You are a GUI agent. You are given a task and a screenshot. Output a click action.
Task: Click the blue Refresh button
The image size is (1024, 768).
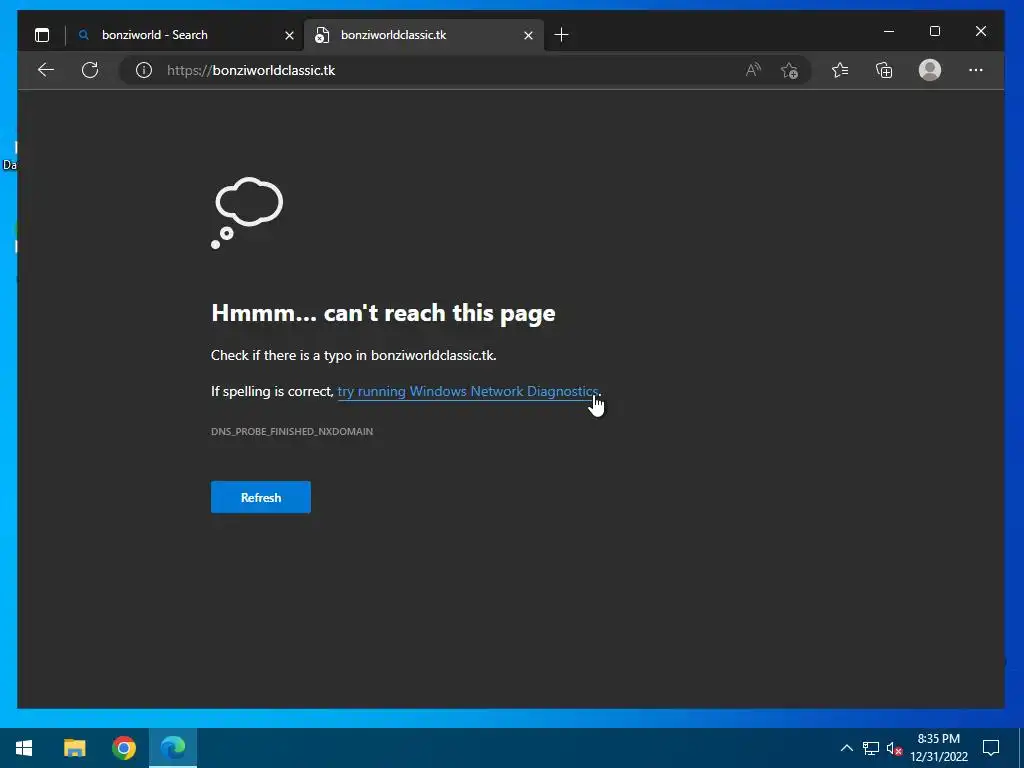[261, 497]
